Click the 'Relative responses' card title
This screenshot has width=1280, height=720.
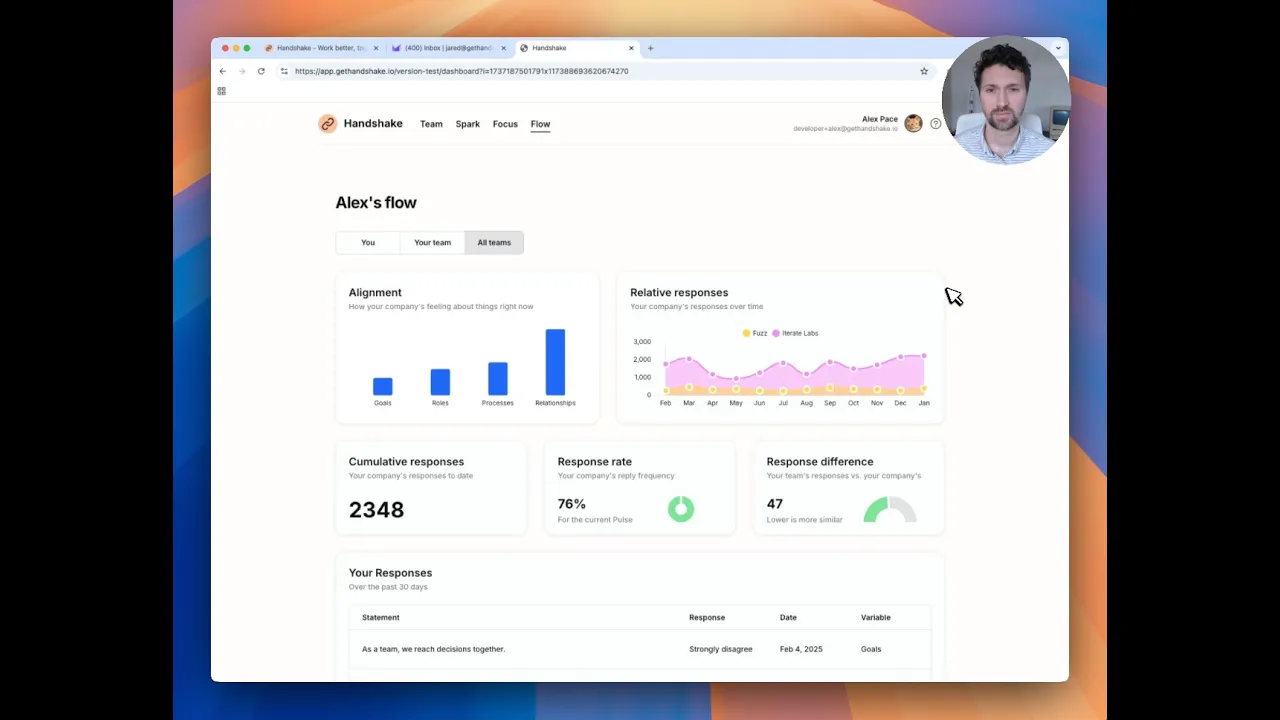click(x=679, y=293)
